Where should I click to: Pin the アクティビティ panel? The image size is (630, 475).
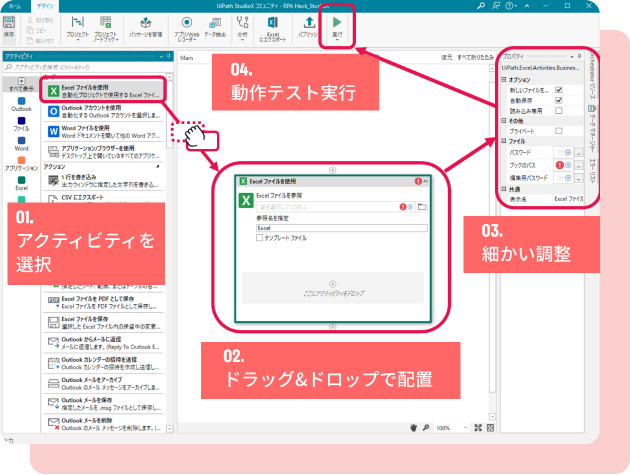click(x=169, y=56)
